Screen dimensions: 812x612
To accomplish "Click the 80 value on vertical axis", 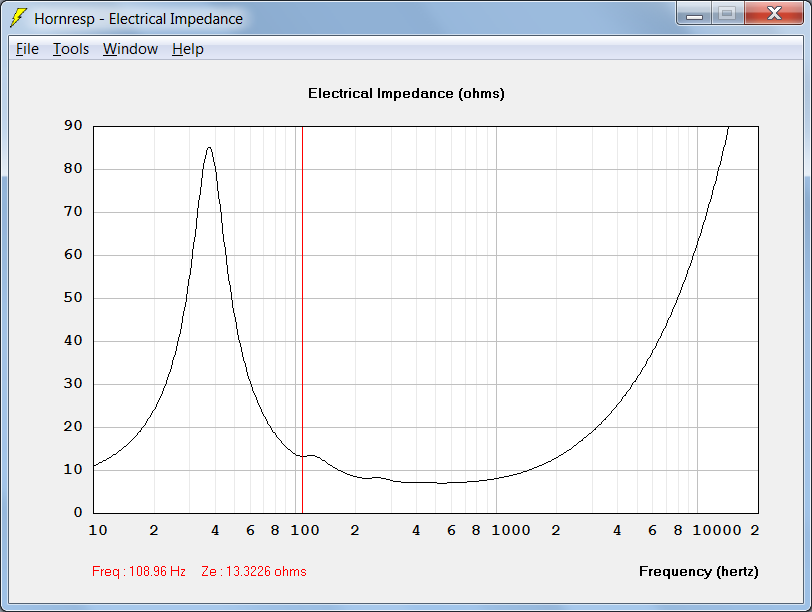I will coord(73,168).
